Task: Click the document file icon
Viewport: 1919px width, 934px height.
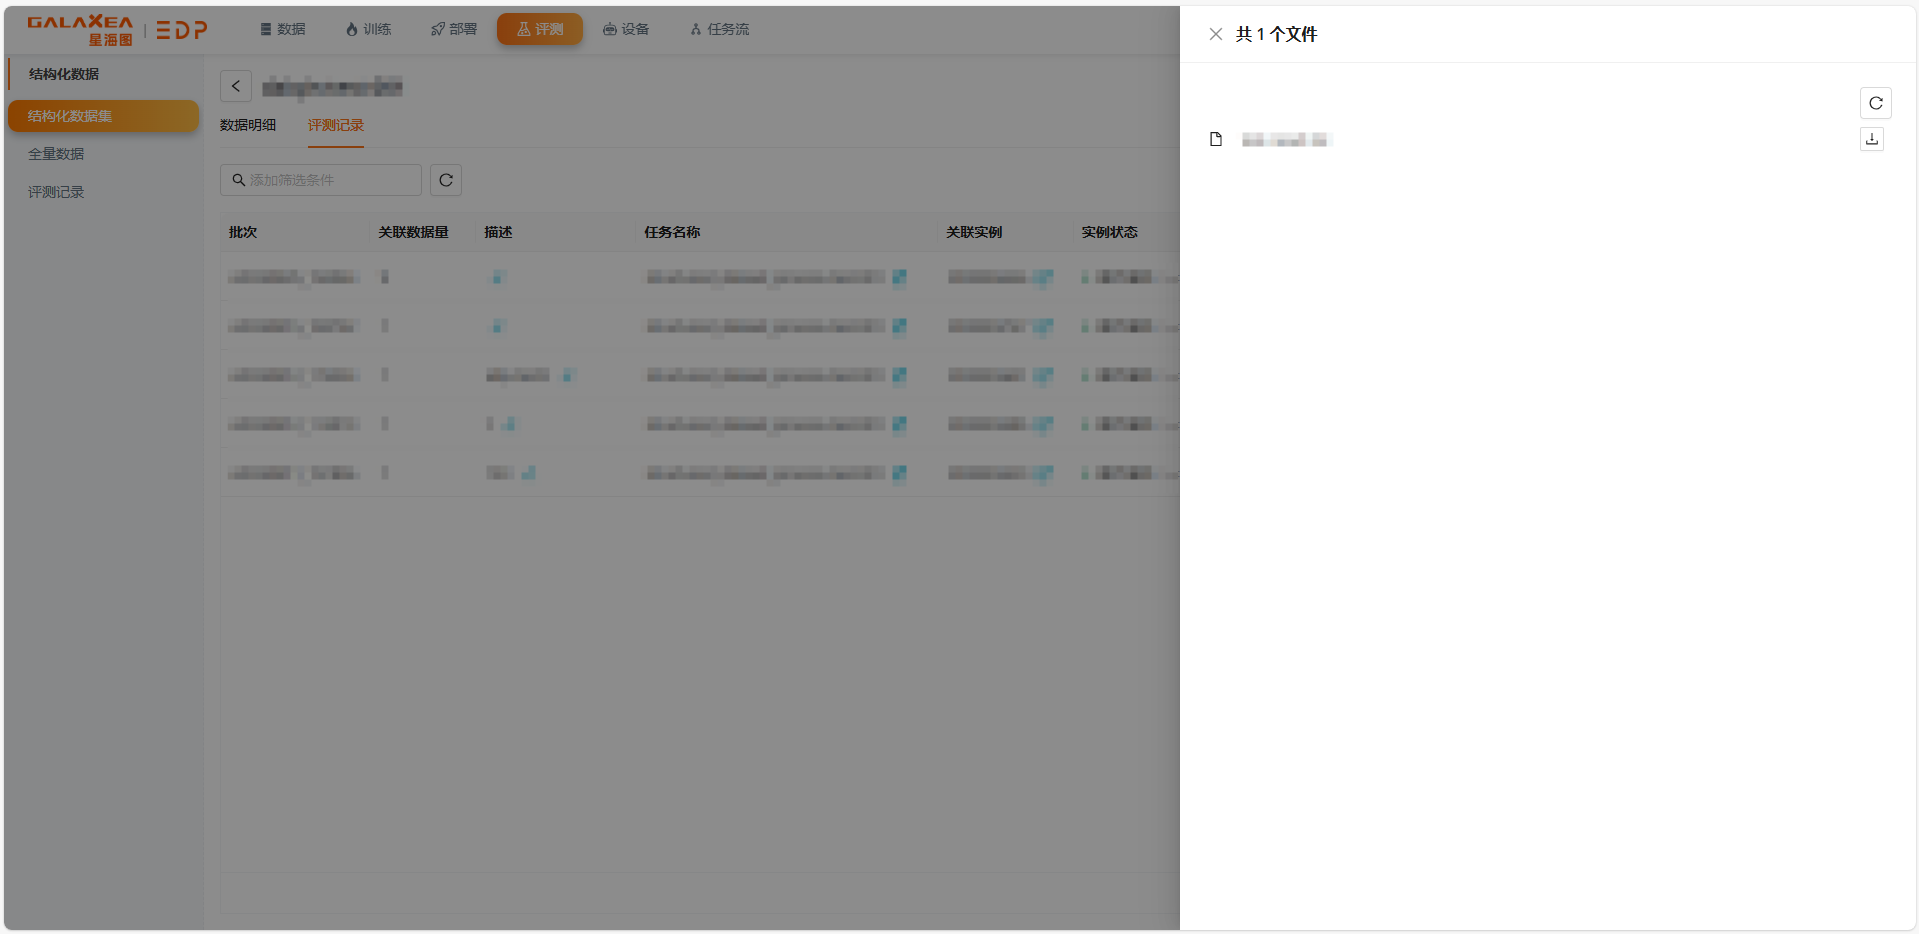Action: [x=1216, y=140]
